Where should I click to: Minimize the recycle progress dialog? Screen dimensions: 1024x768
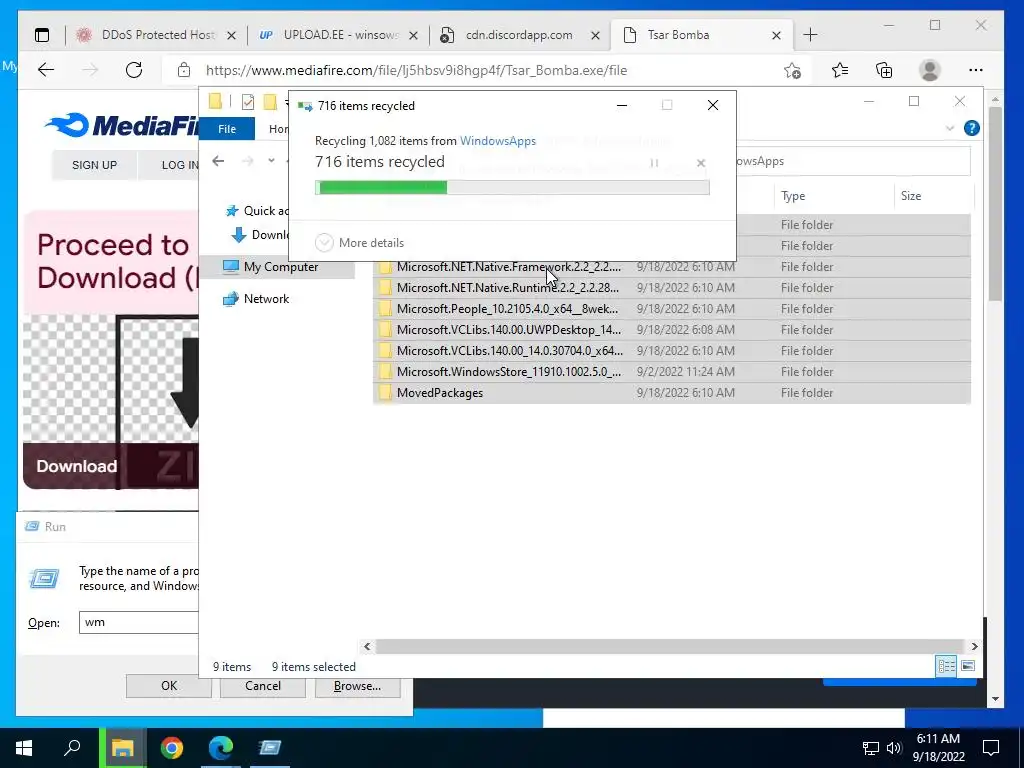pyautogui.click(x=622, y=105)
